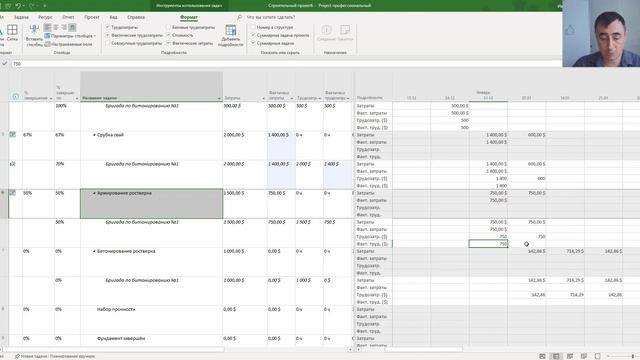
Task: Toggle Суммарная задача проекта checkbox
Action: pyautogui.click(x=253, y=35)
